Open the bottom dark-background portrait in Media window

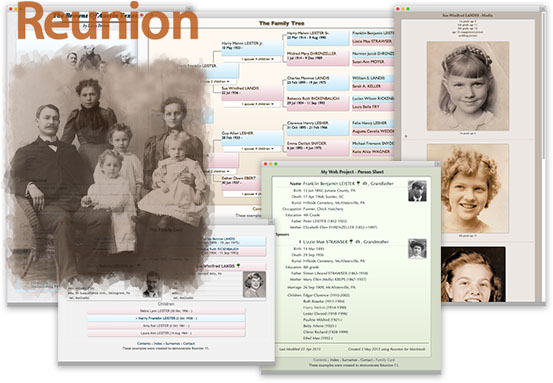tap(473, 274)
